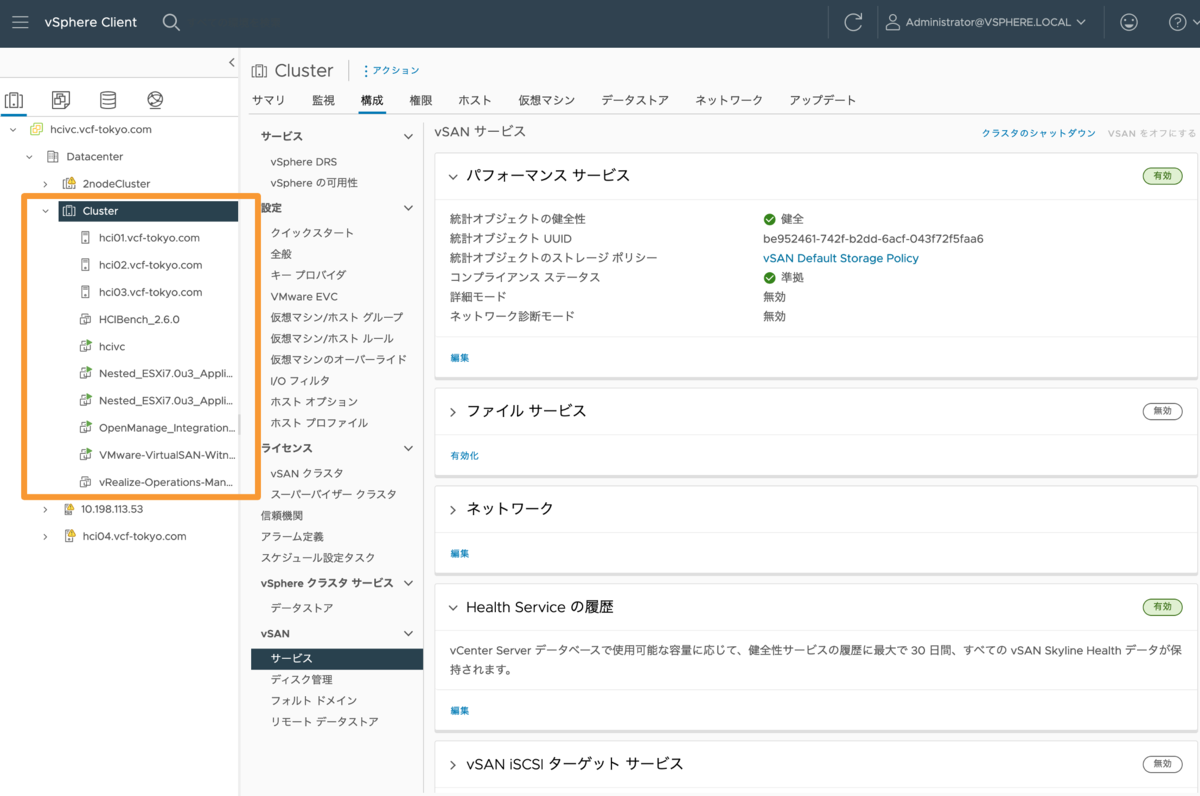Screen dimensions: 1200x796
Task: Click the HCIBench_2.6.0 VM icon
Action: tap(86, 319)
